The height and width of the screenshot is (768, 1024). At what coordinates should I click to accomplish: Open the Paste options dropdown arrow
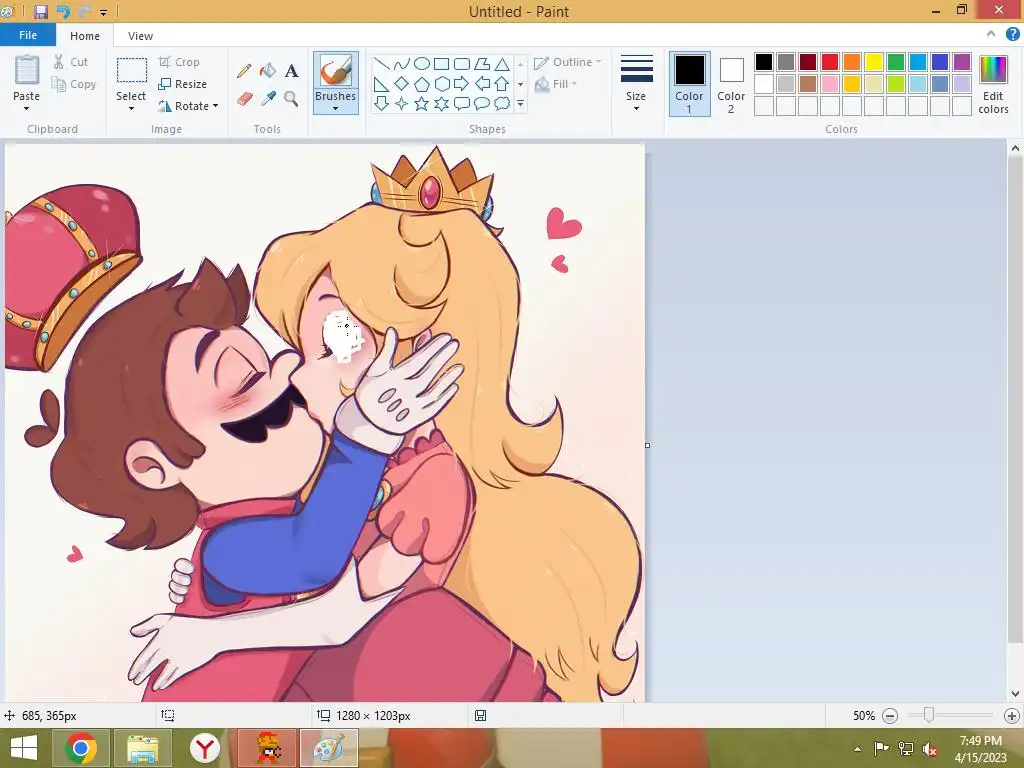[27, 108]
